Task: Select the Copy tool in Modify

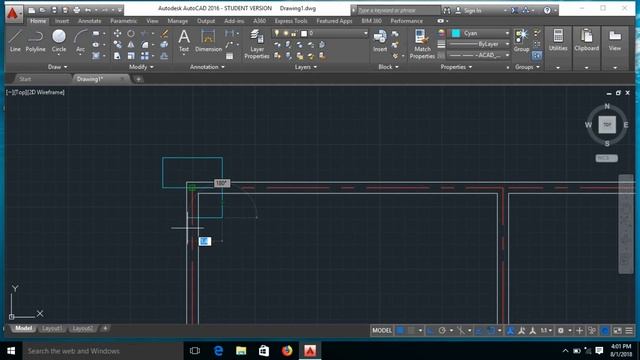Action: 117,44
